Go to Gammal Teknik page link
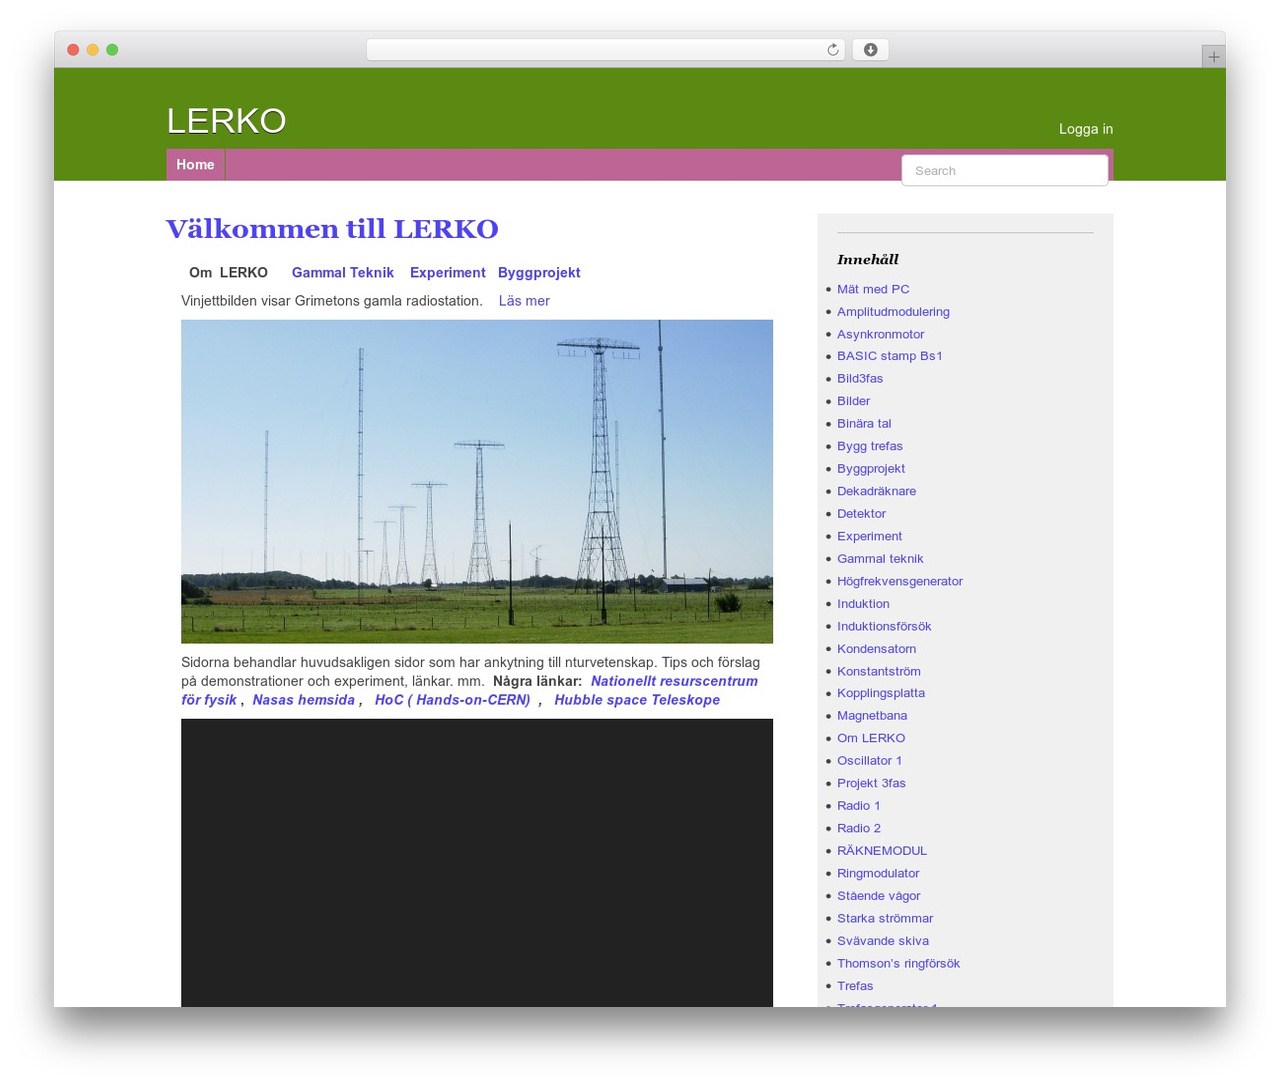 click(x=343, y=273)
